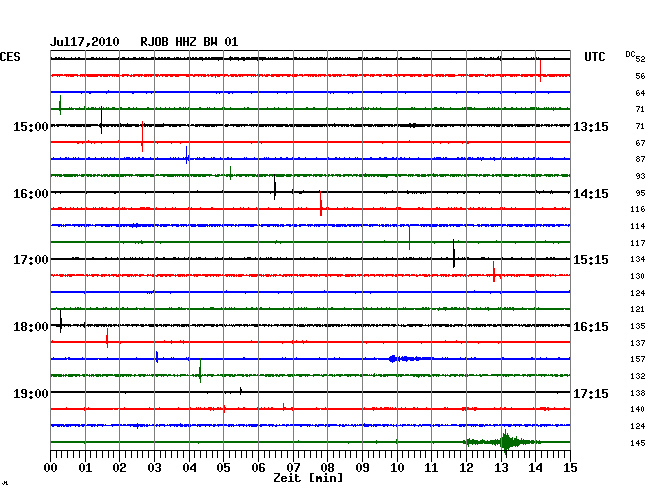Screen dimensions: 650x494
Task: Click the 13:15 UTC time label
Action: (591, 126)
